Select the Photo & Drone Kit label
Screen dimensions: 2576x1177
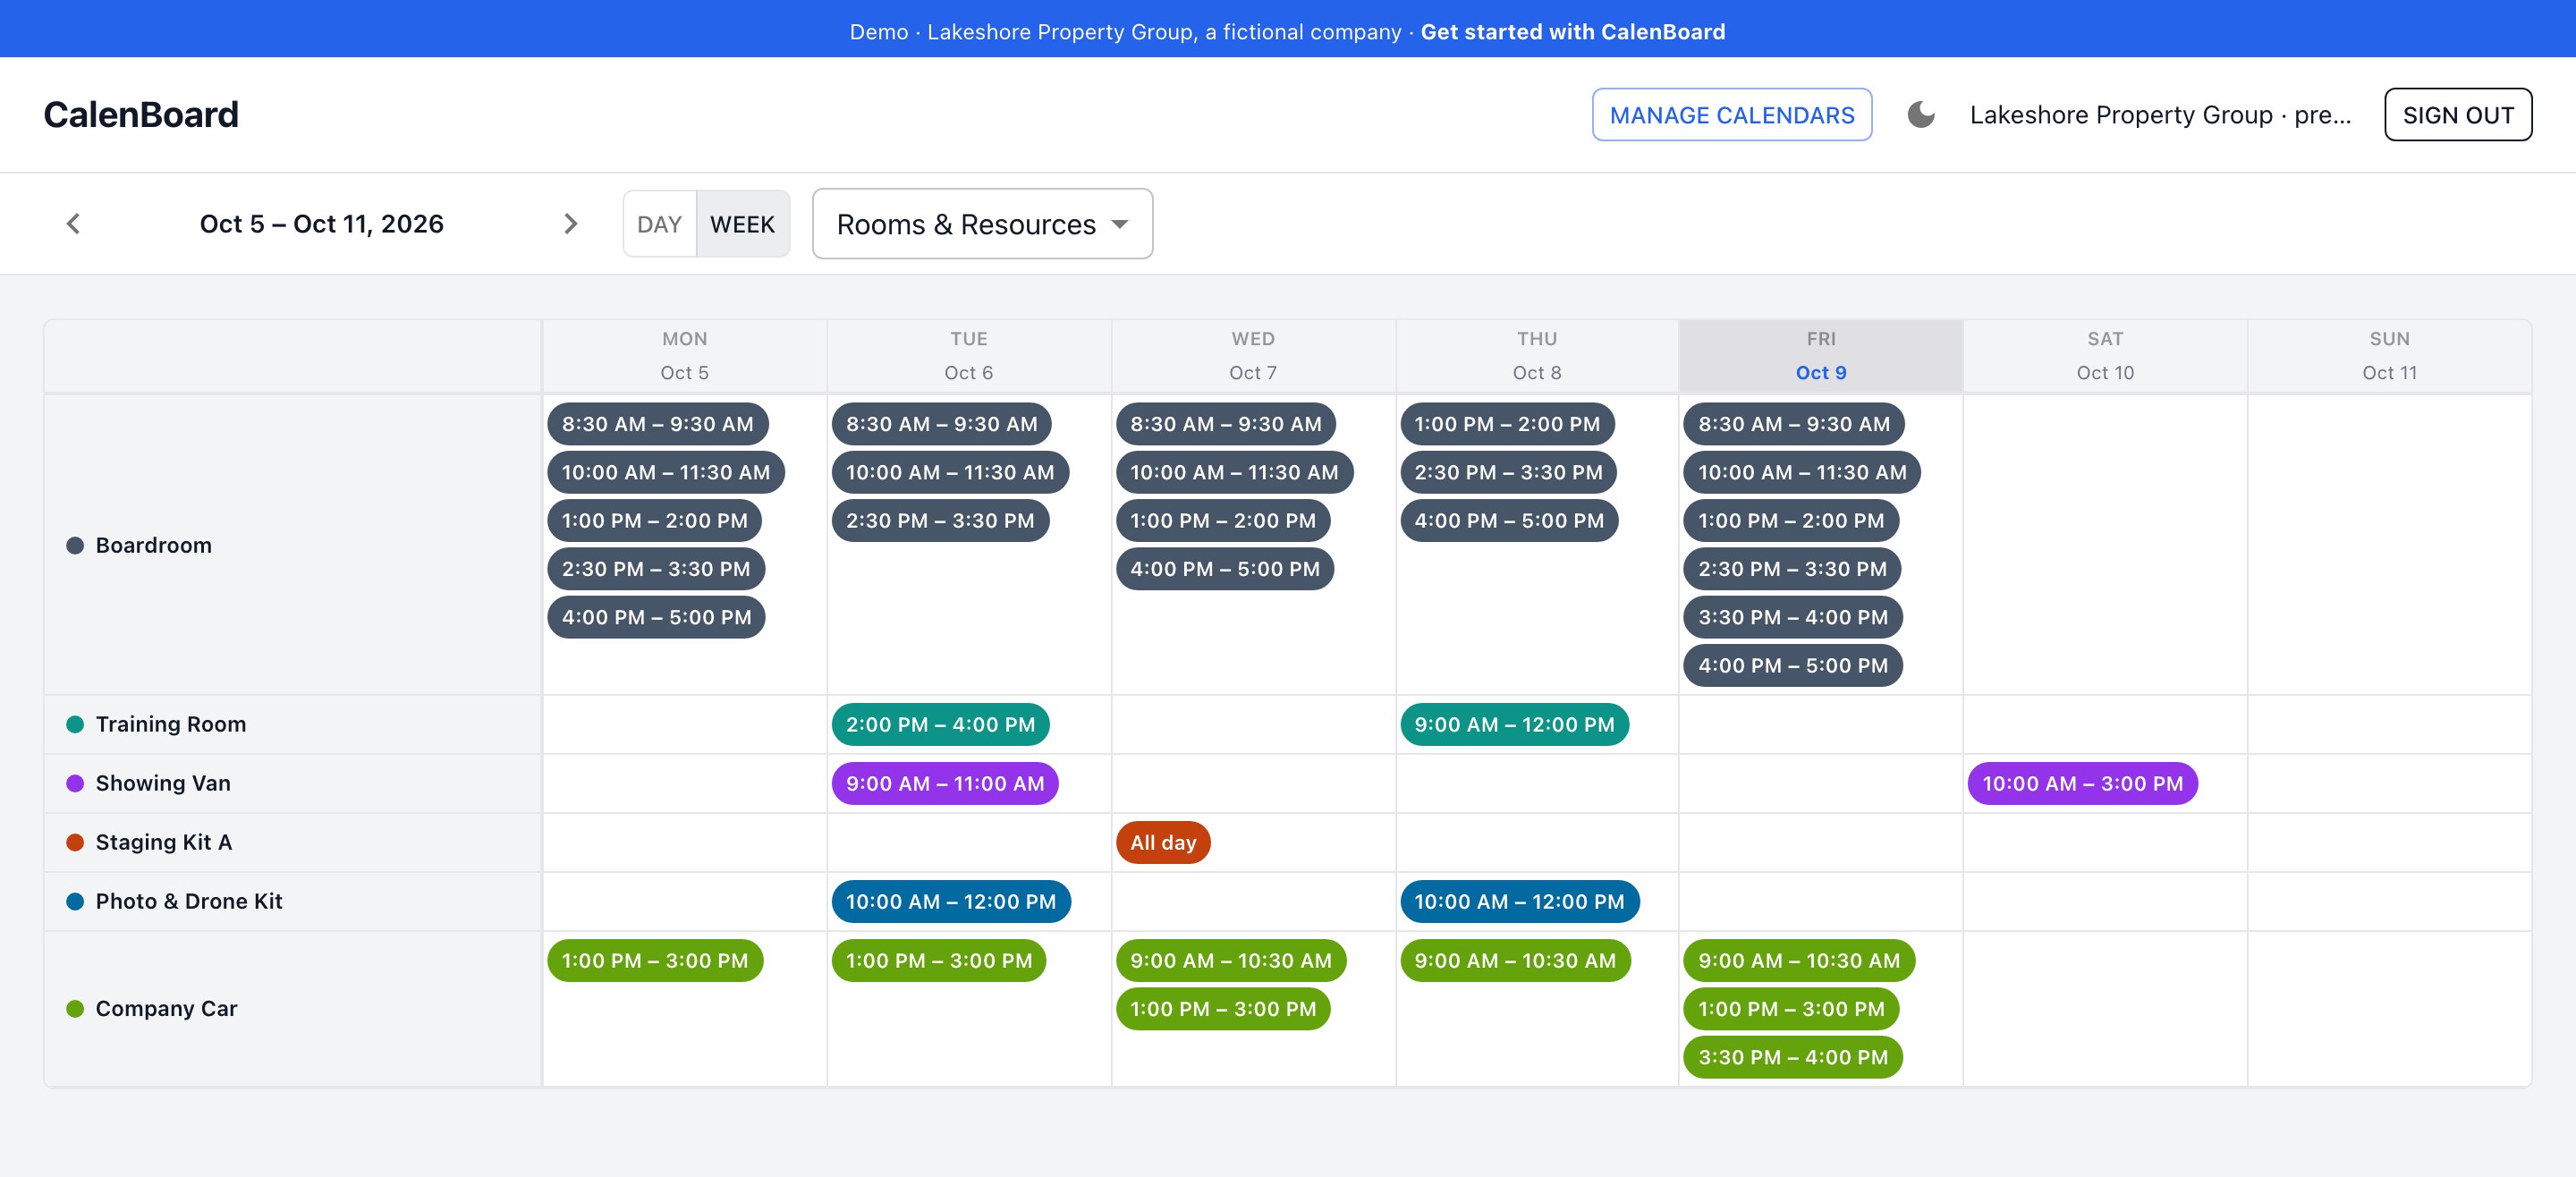(x=189, y=901)
